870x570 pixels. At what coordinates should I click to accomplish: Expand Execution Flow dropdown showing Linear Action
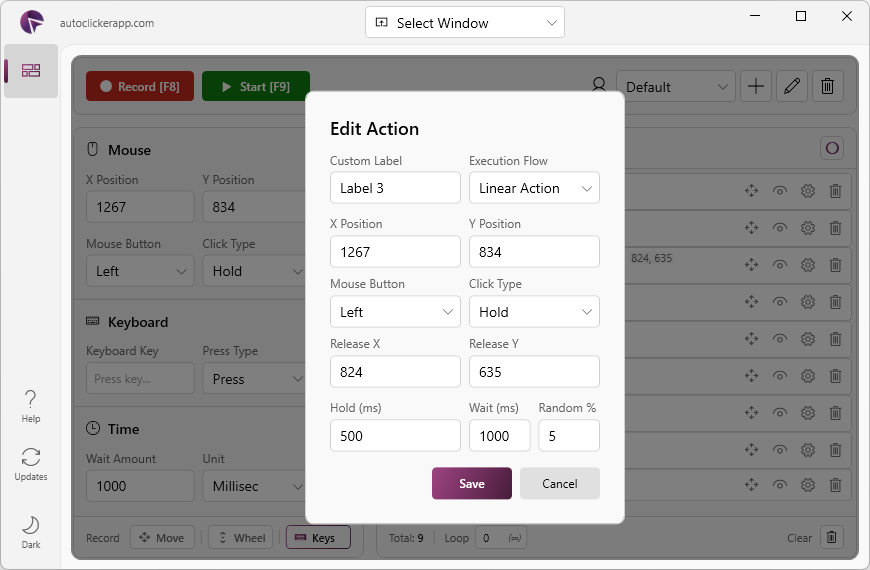534,188
